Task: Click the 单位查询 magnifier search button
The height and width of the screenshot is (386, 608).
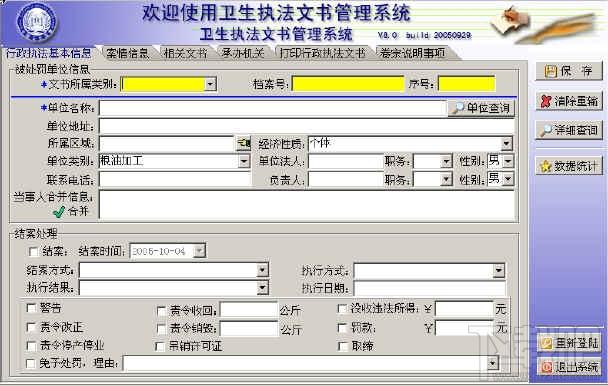Action: click(481, 108)
